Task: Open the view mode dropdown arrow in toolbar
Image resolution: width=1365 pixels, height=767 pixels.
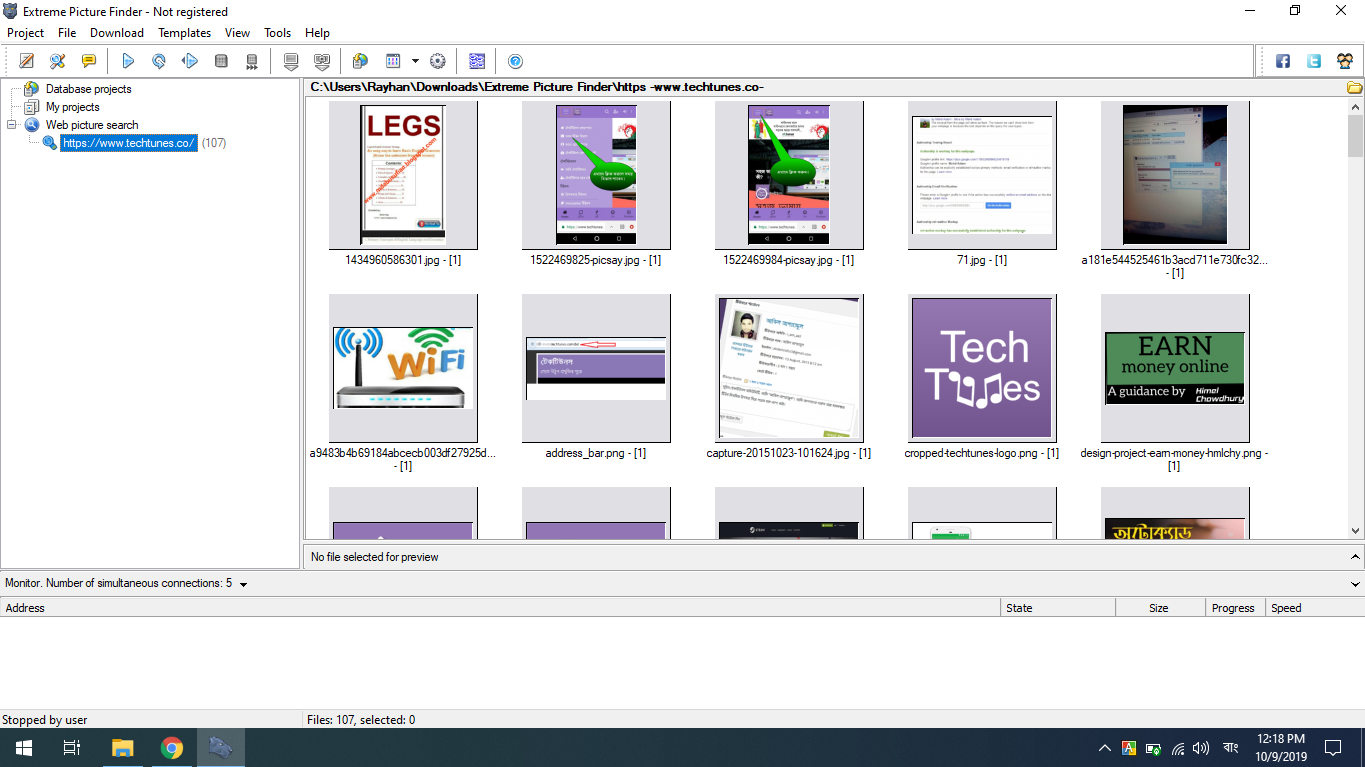Action: tap(415, 61)
